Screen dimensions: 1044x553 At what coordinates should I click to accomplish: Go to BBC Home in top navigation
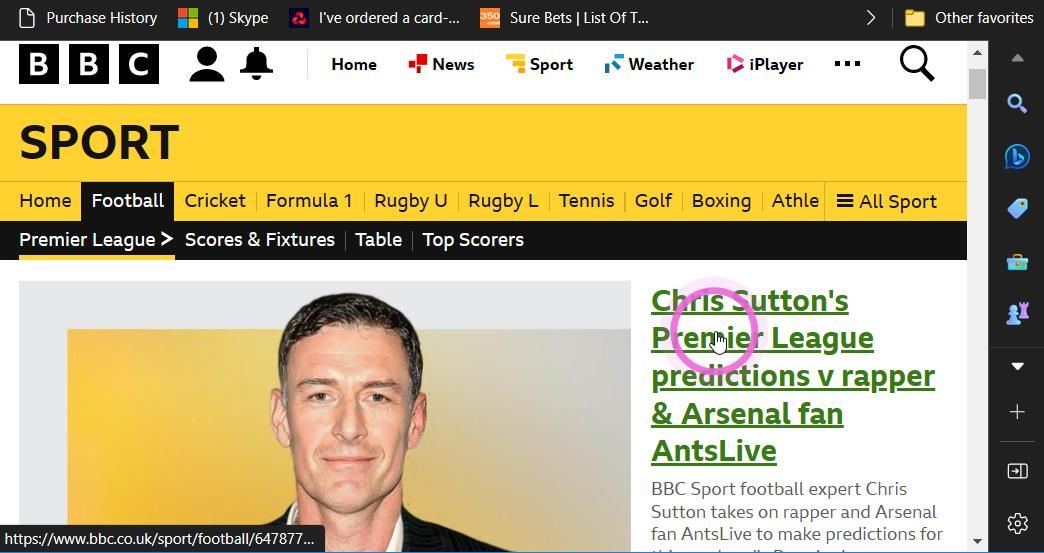[354, 65]
